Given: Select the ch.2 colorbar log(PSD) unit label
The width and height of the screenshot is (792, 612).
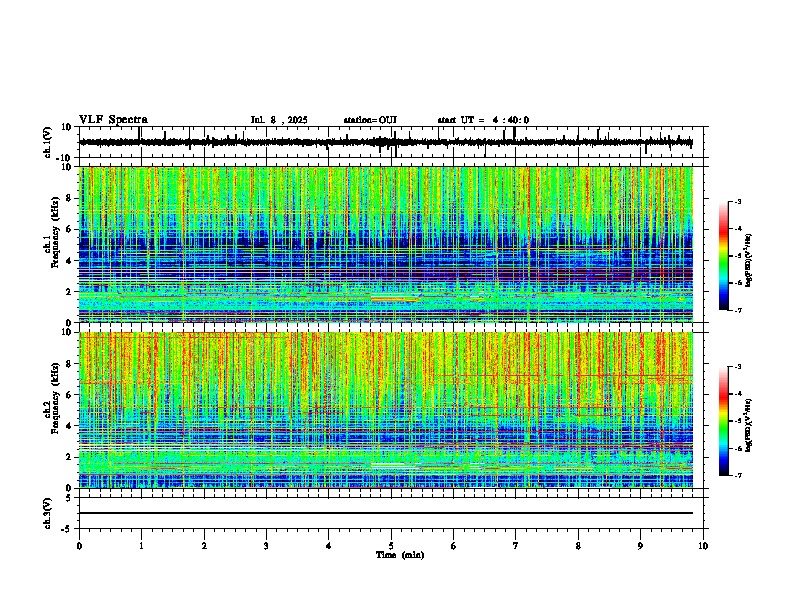Looking at the screenshot, I should click(x=749, y=425).
